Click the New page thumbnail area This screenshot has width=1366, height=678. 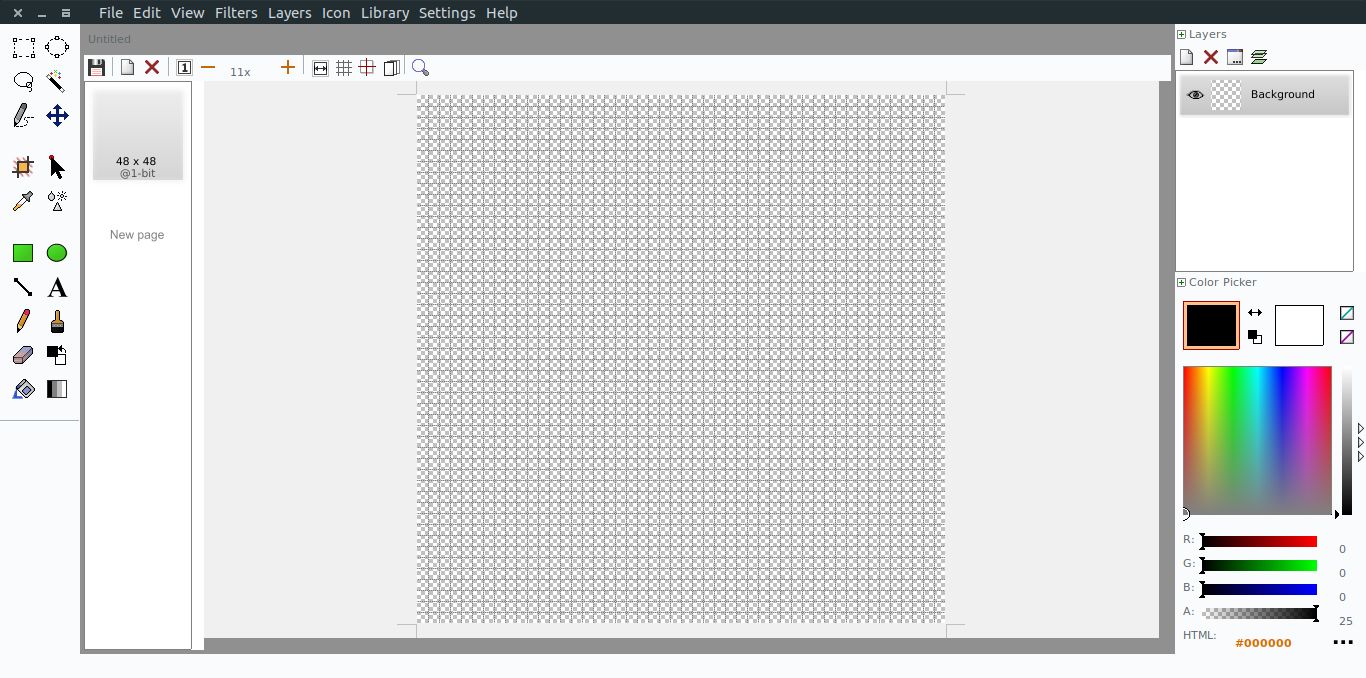tap(136, 234)
